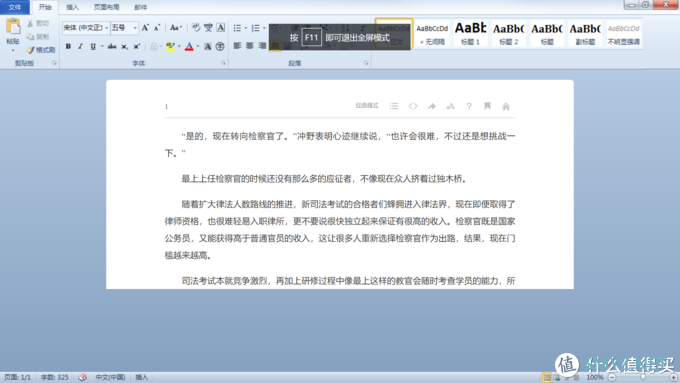Image resolution: width=680 pixels, height=383 pixels.
Task: Toggle Strikethrough (abc) formatting
Action: tap(112, 46)
